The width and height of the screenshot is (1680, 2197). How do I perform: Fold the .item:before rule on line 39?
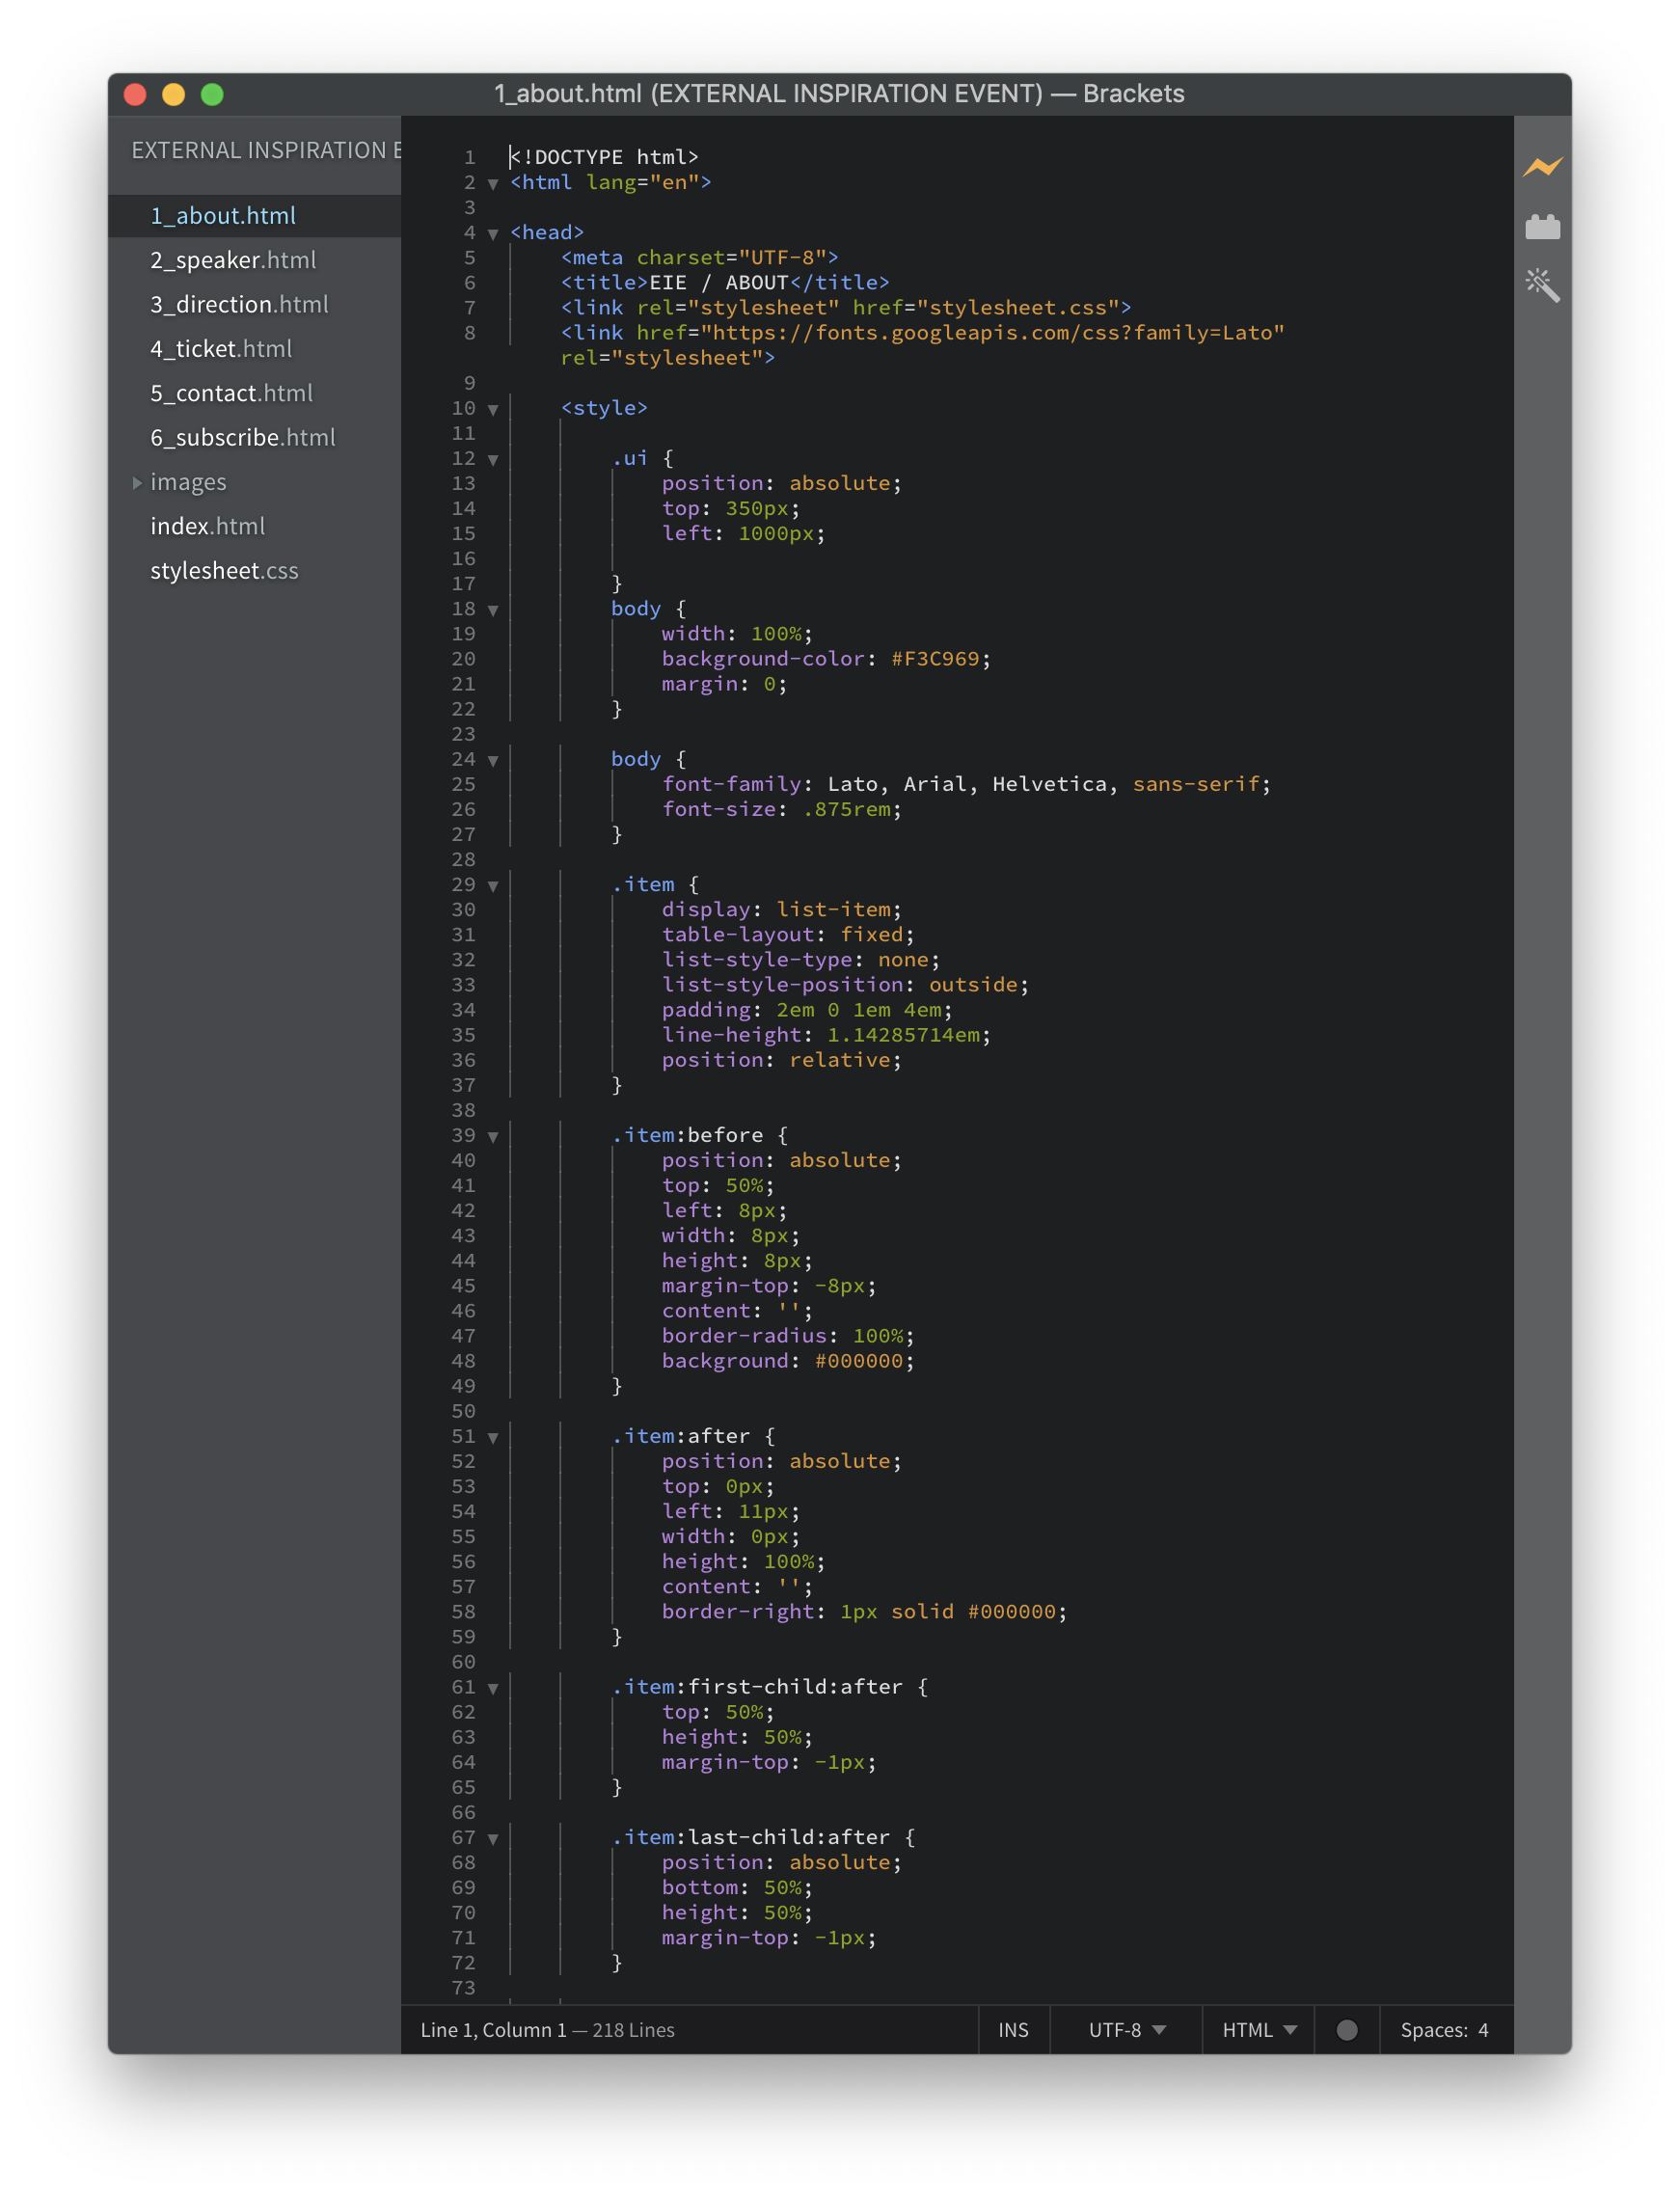click(x=493, y=1136)
